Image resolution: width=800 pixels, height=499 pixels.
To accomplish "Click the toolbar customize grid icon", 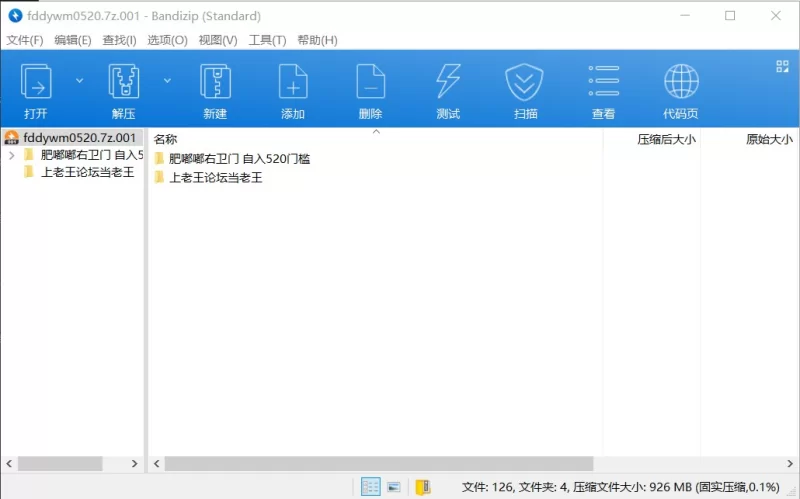I will (x=782, y=66).
